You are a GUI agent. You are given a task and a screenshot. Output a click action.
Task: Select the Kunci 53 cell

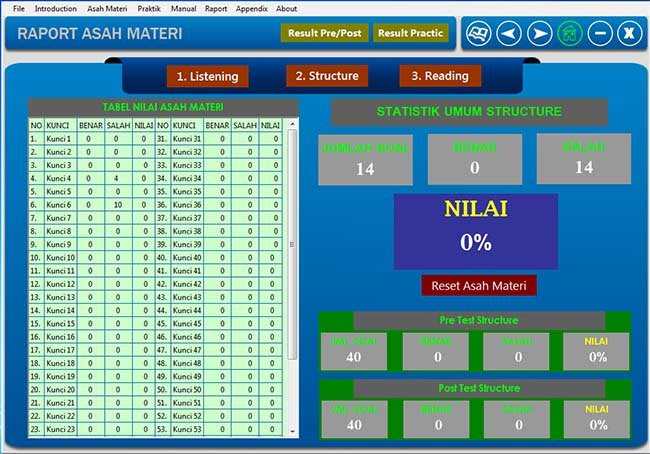point(187,429)
